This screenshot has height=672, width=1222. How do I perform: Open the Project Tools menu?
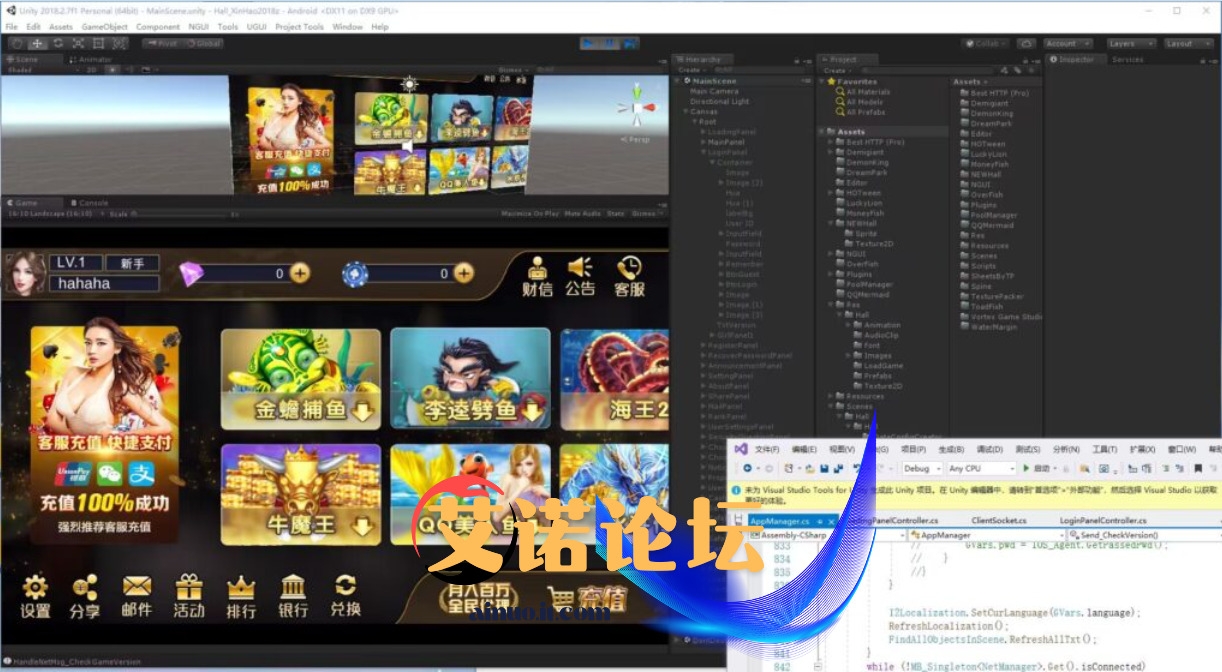[299, 27]
